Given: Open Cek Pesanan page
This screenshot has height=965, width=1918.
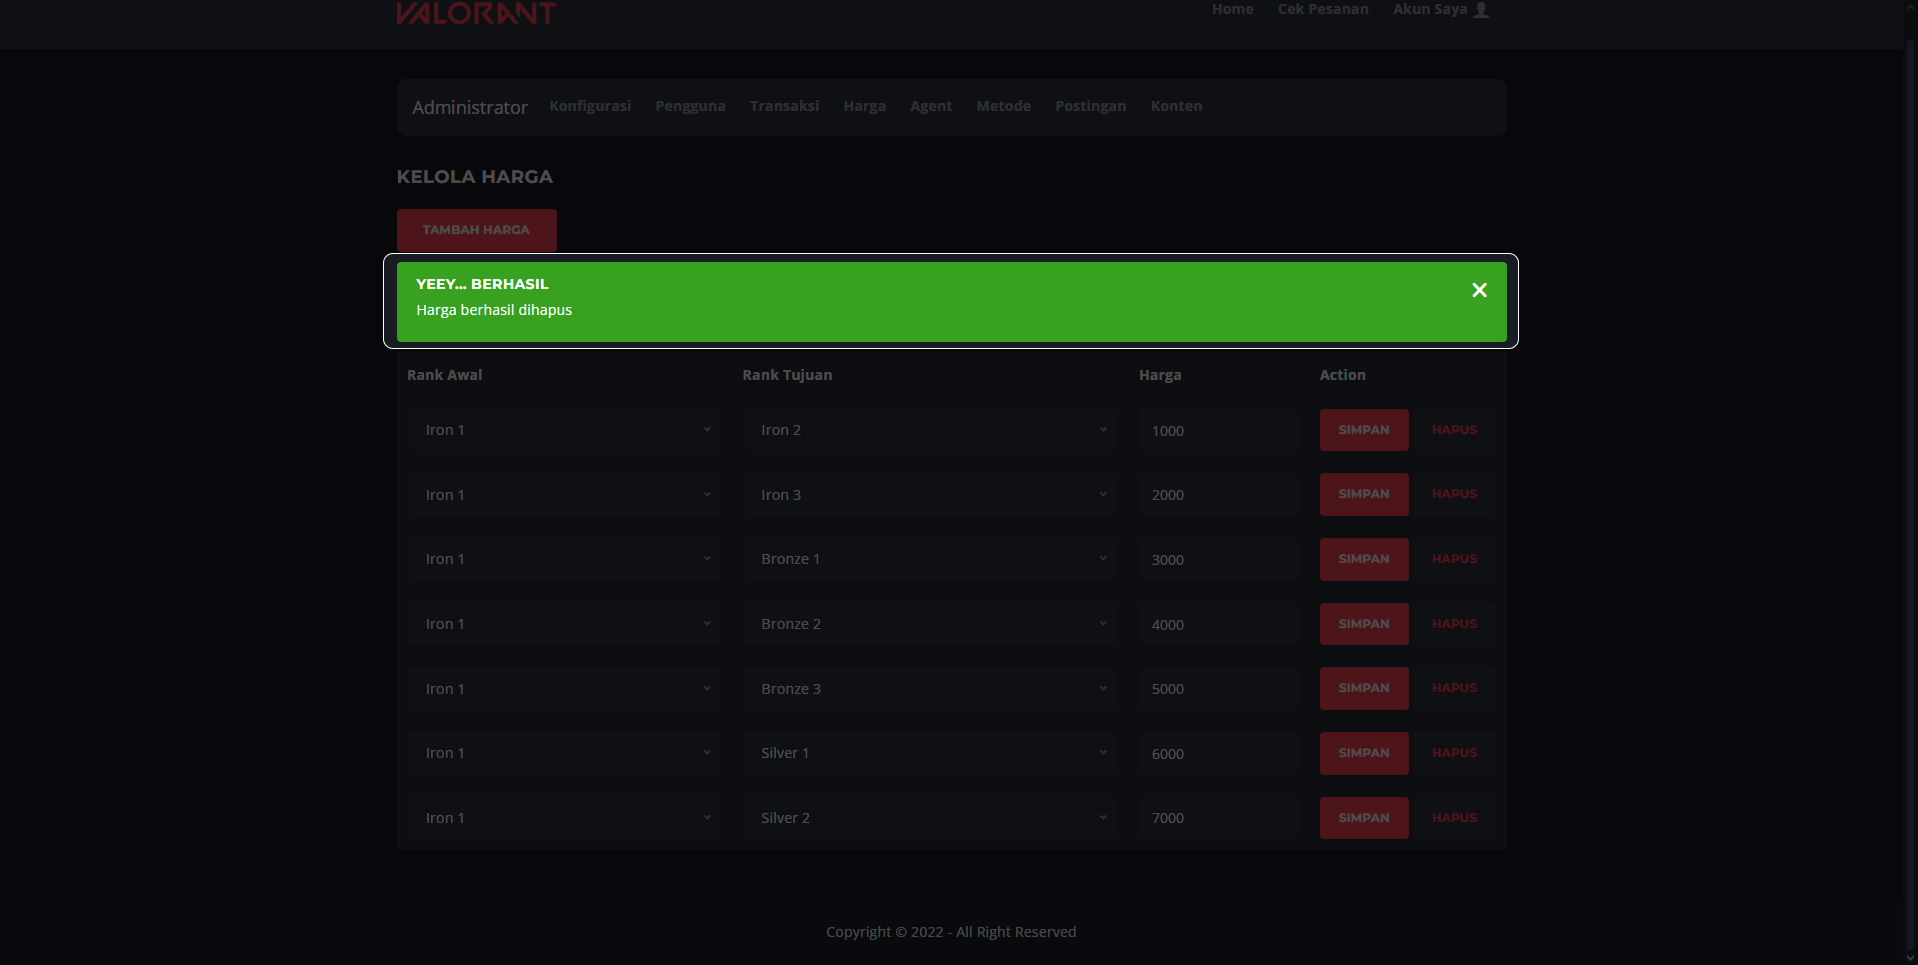Looking at the screenshot, I should [1323, 9].
